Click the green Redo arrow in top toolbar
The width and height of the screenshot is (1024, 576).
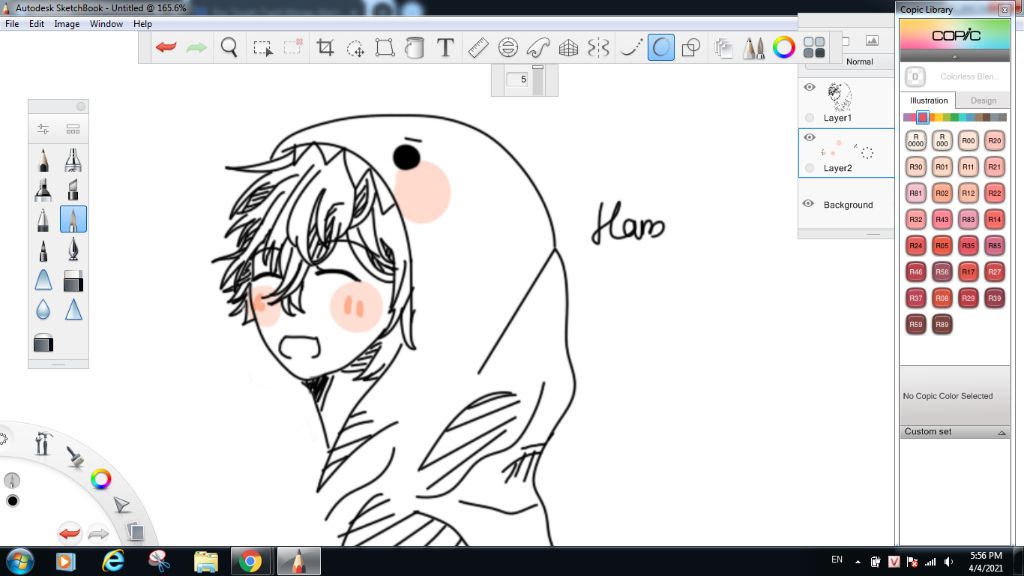197,47
